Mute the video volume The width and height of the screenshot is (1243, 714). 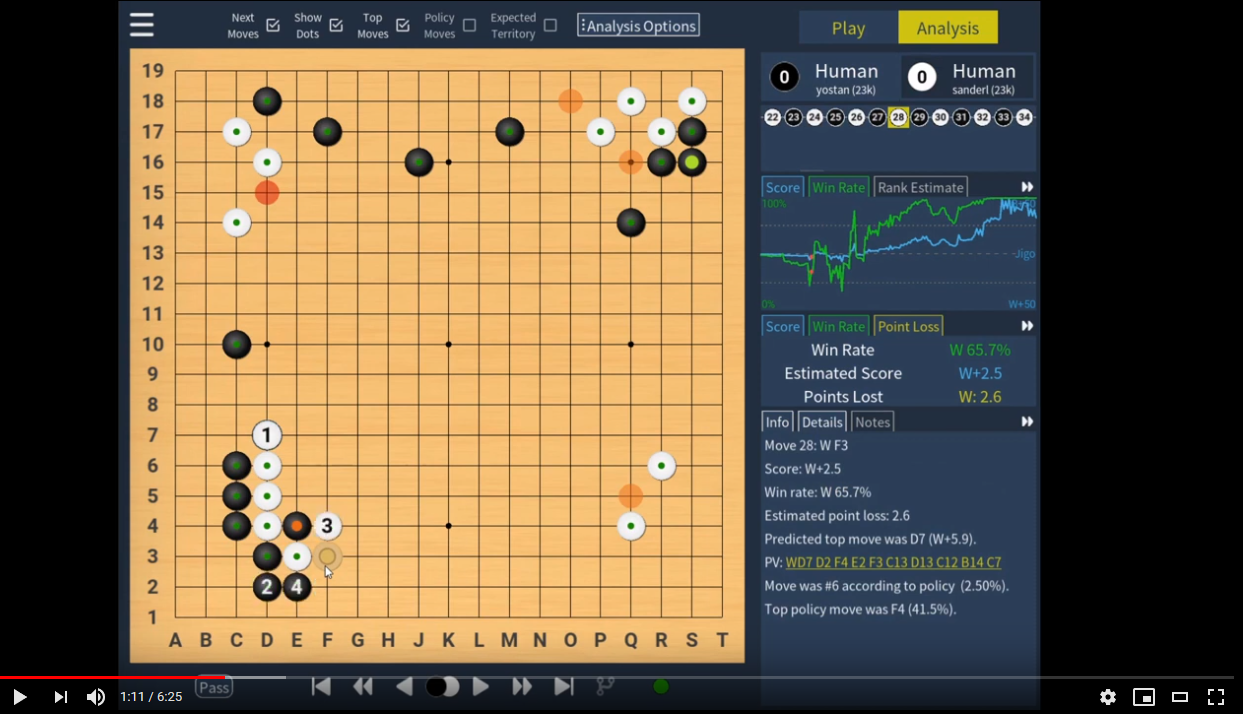96,697
